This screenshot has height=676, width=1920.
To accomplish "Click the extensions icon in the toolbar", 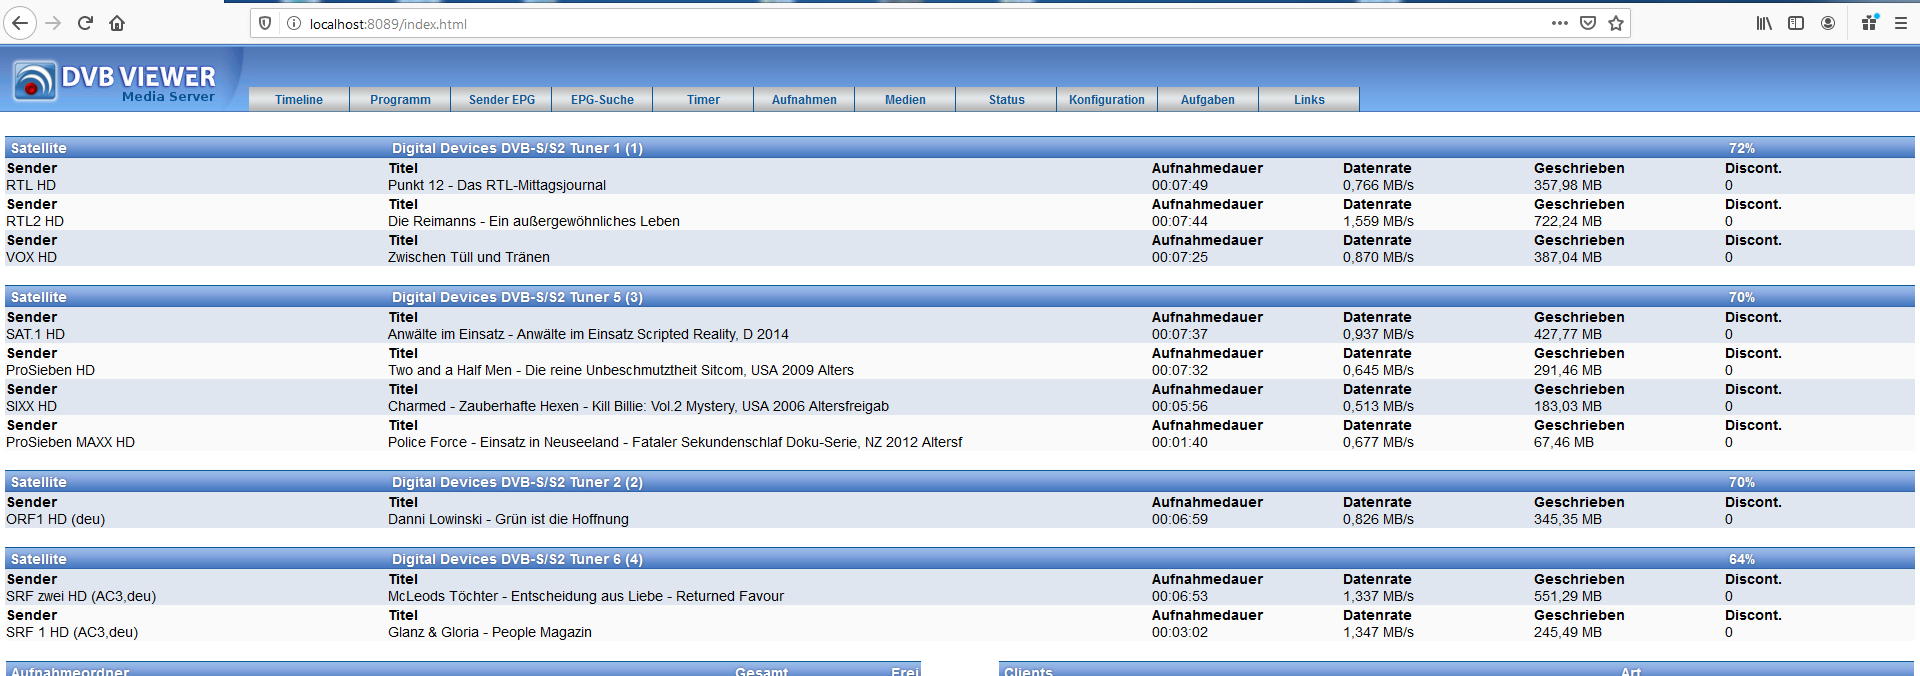I will point(1869,23).
